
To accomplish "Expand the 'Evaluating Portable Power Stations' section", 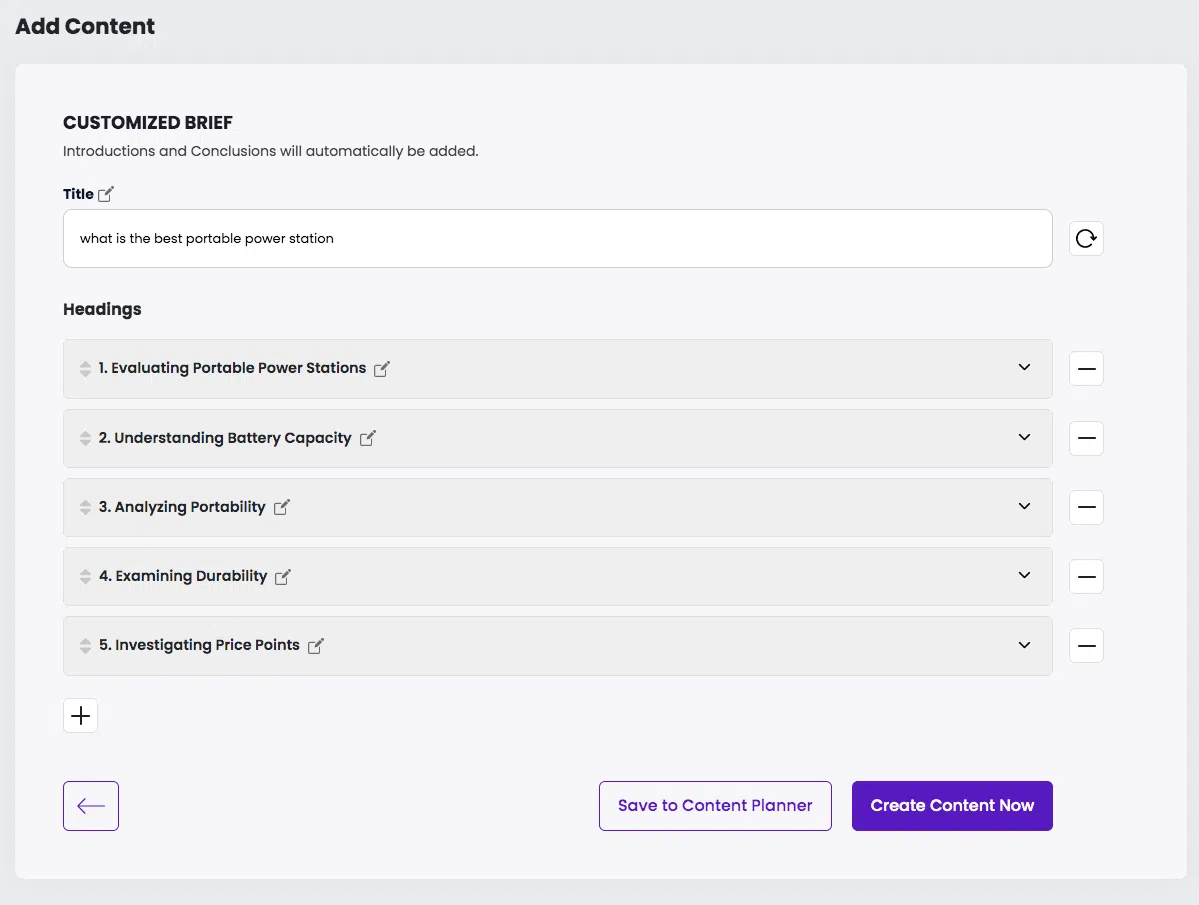I will tap(1024, 368).
